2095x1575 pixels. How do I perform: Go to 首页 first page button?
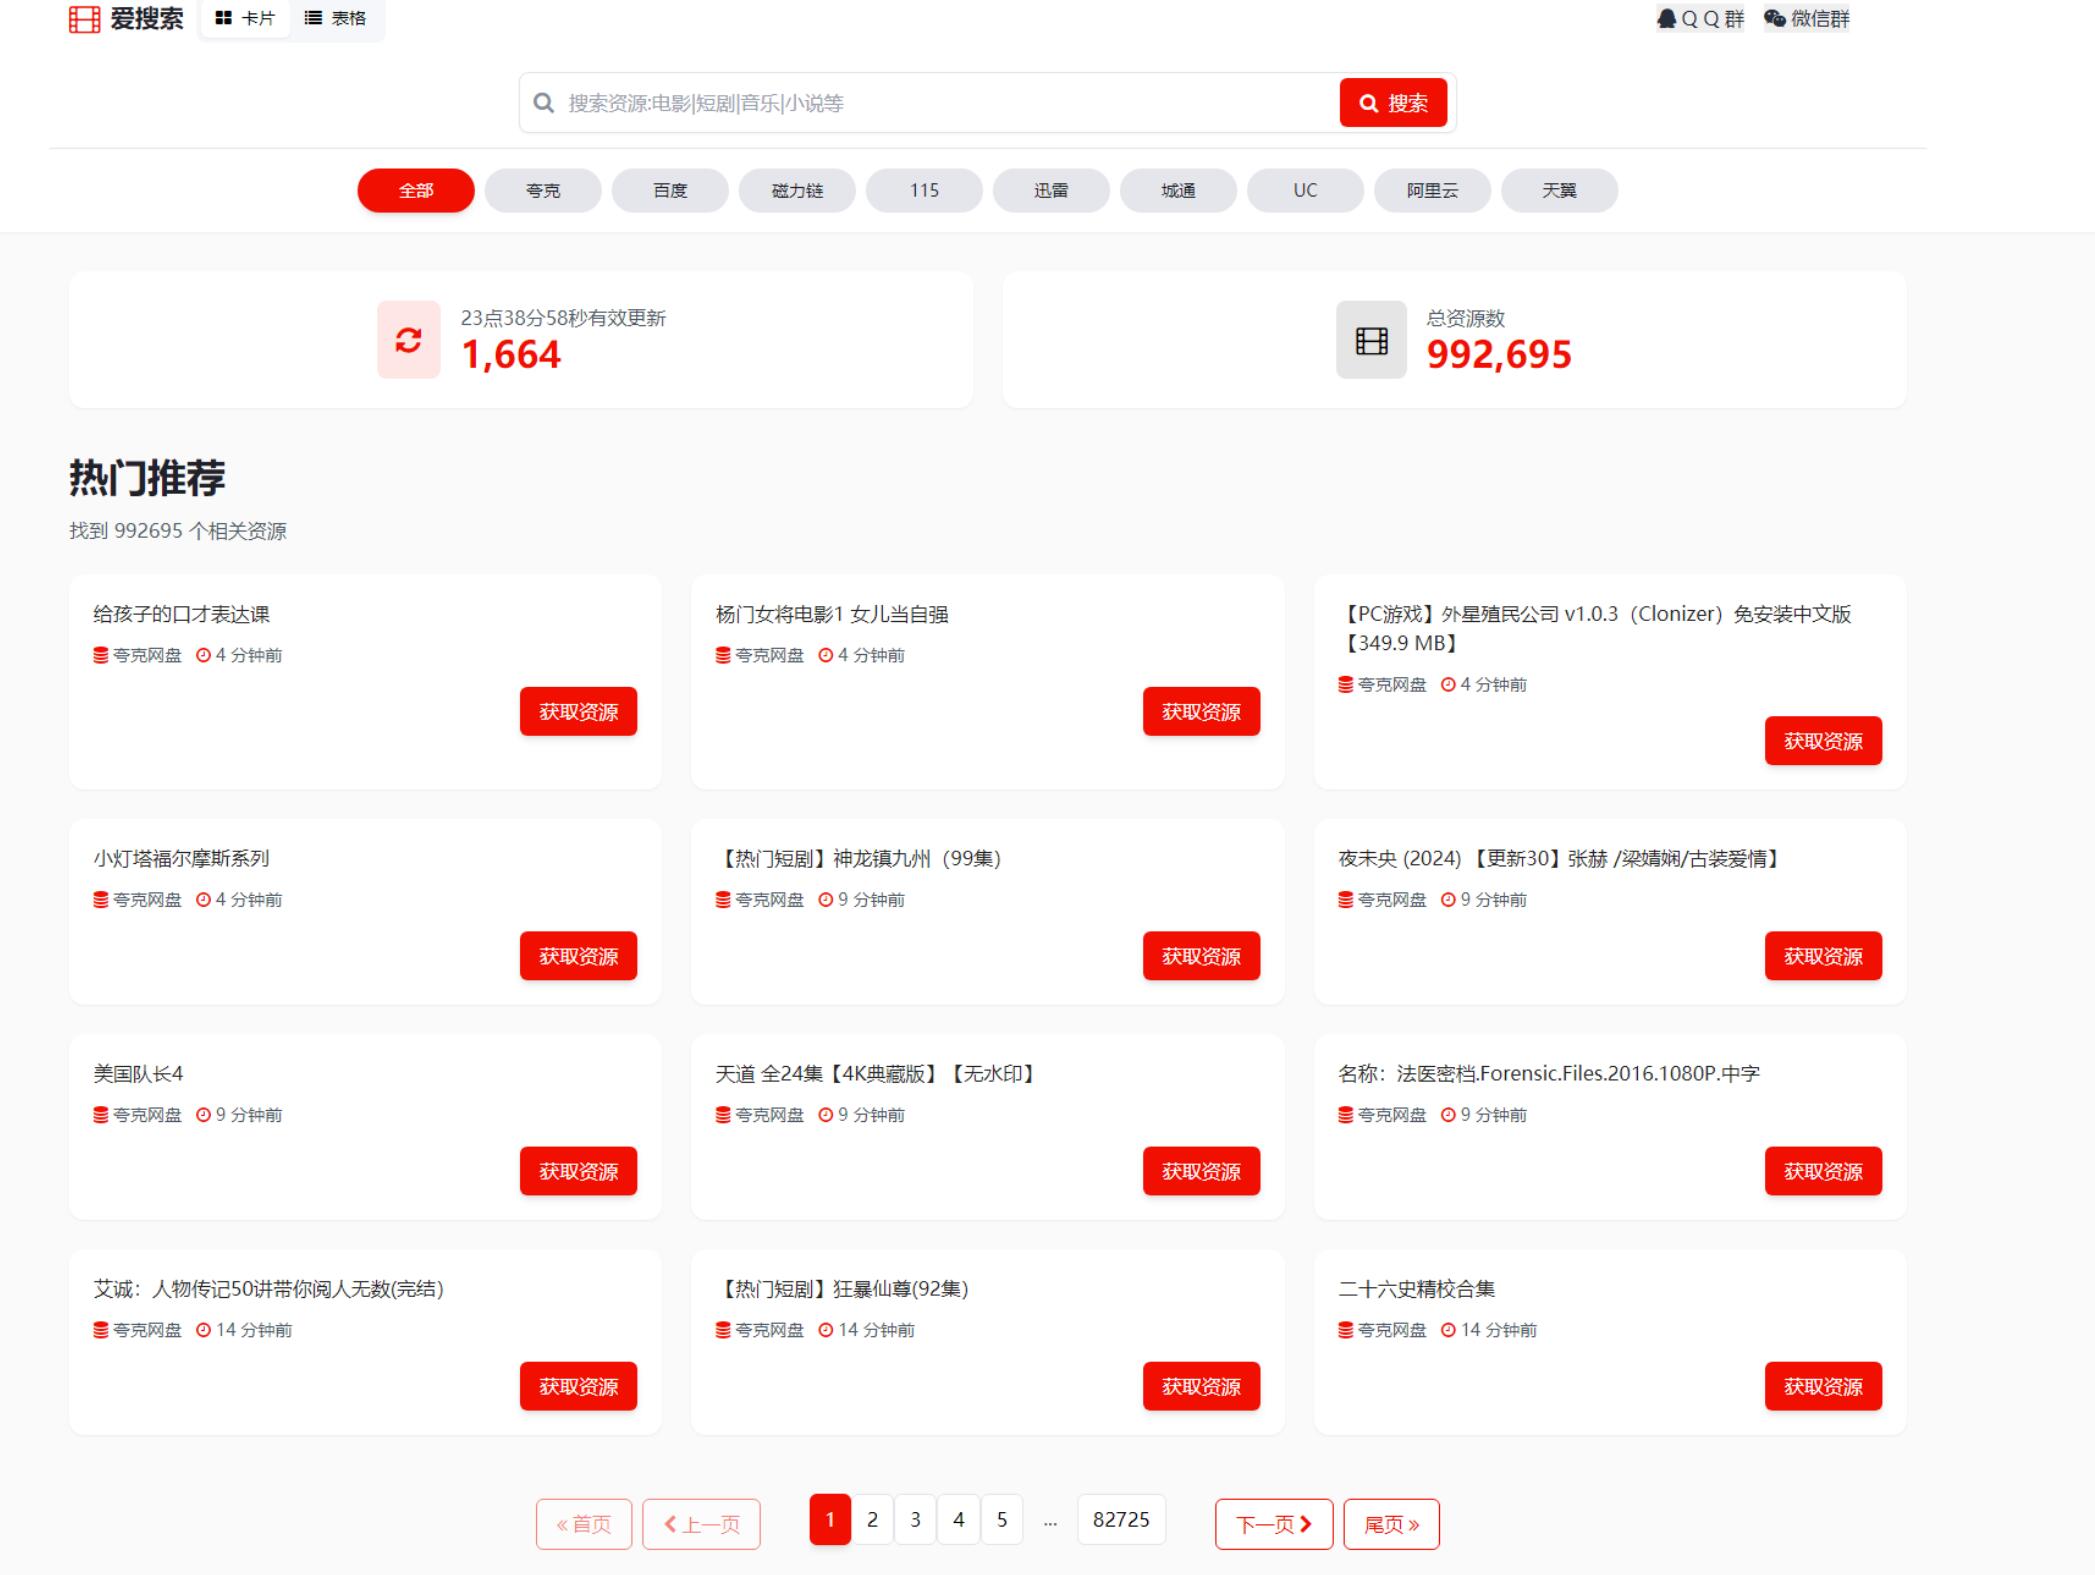coord(584,1524)
